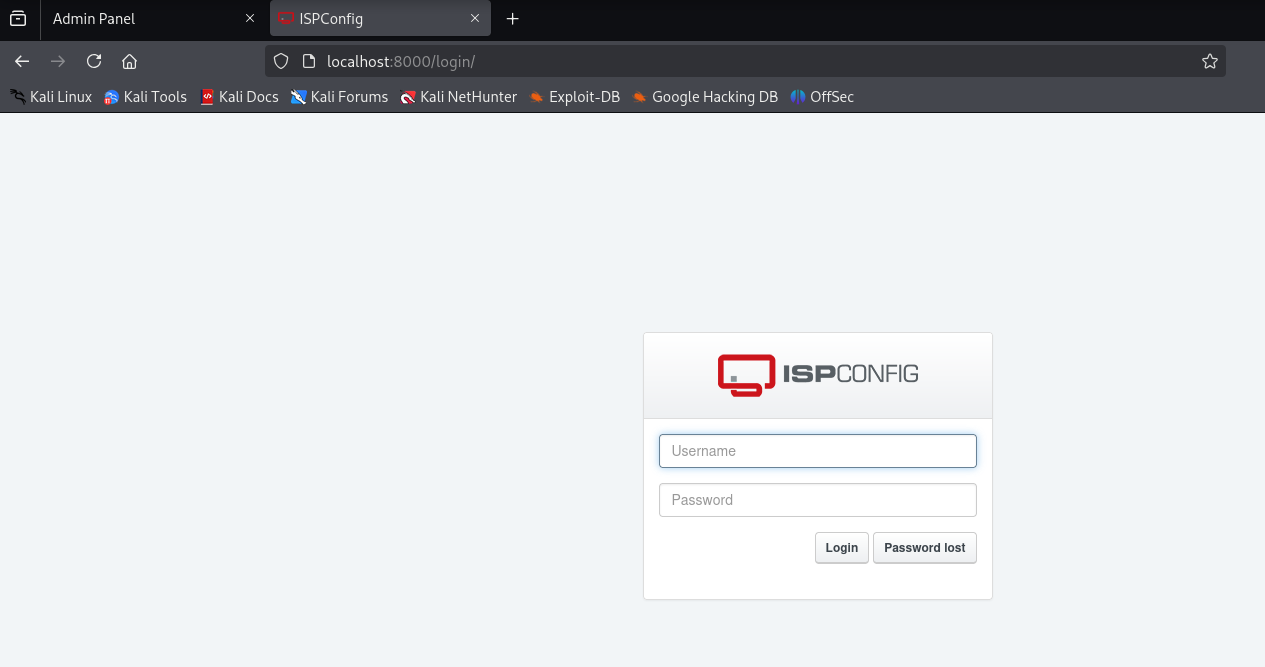Open the Kali Forums bookmark
The width and height of the screenshot is (1265, 667).
pyautogui.click(x=339, y=97)
